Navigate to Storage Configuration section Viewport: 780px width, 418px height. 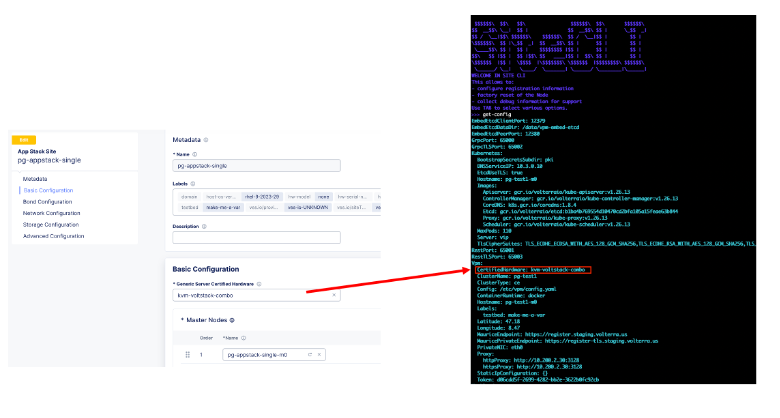[x=51, y=225]
